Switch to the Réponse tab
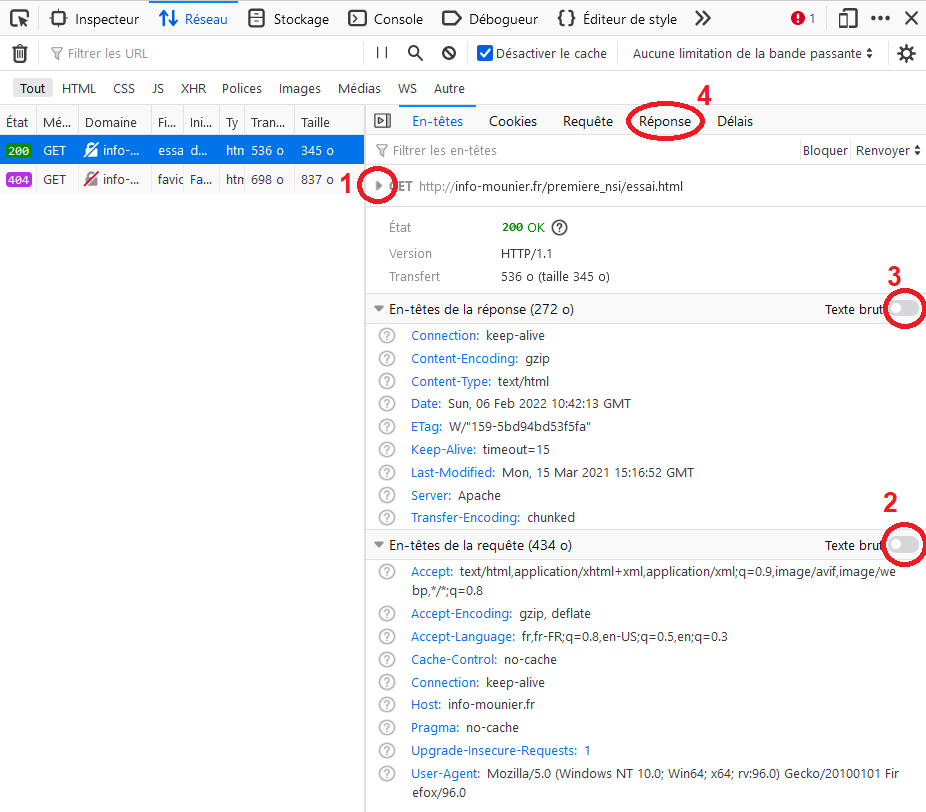The image size is (926, 812). tap(665, 121)
